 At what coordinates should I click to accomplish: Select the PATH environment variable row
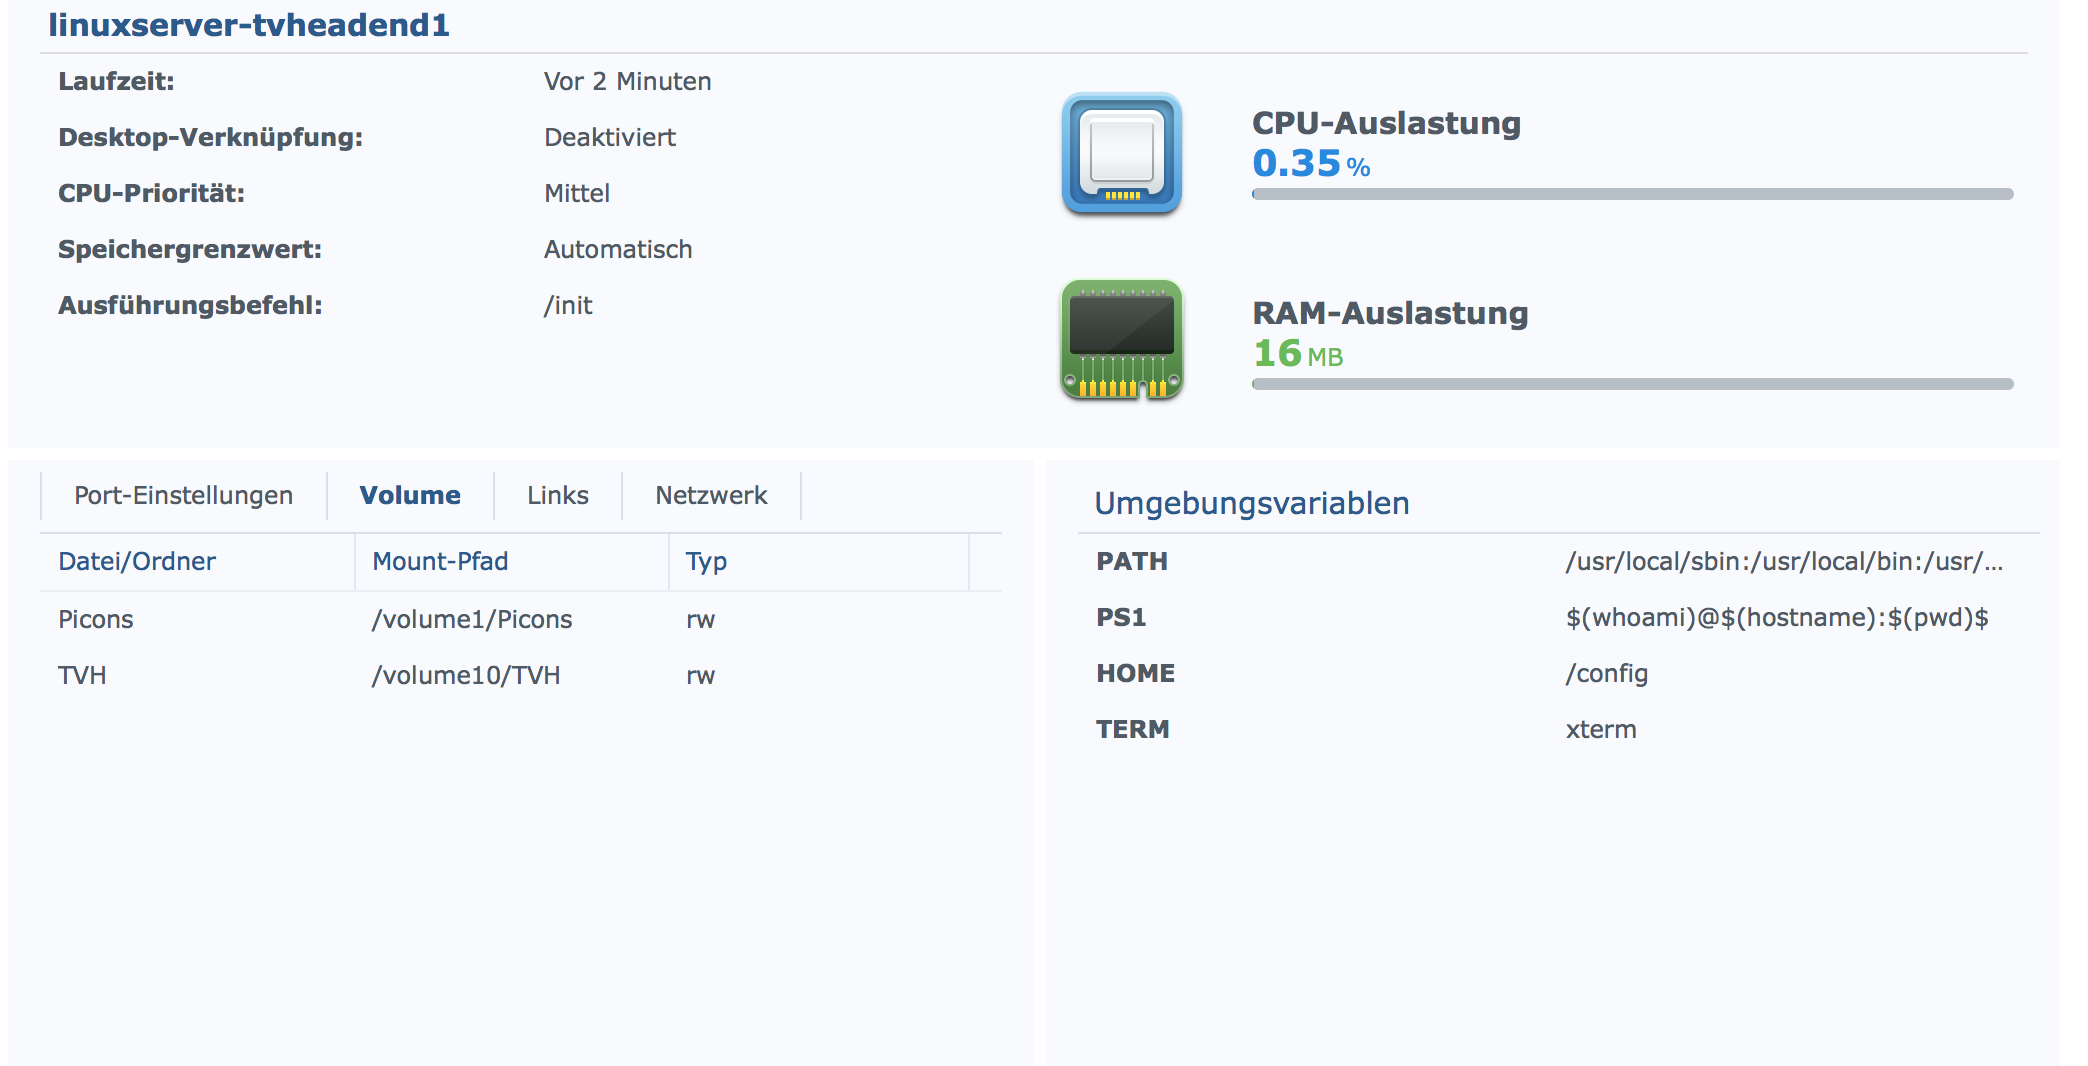pos(1558,562)
